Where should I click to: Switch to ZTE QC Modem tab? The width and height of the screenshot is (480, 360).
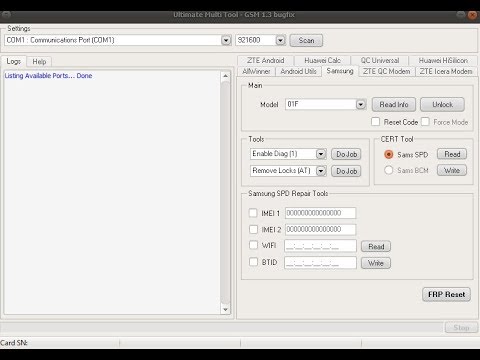click(x=387, y=71)
